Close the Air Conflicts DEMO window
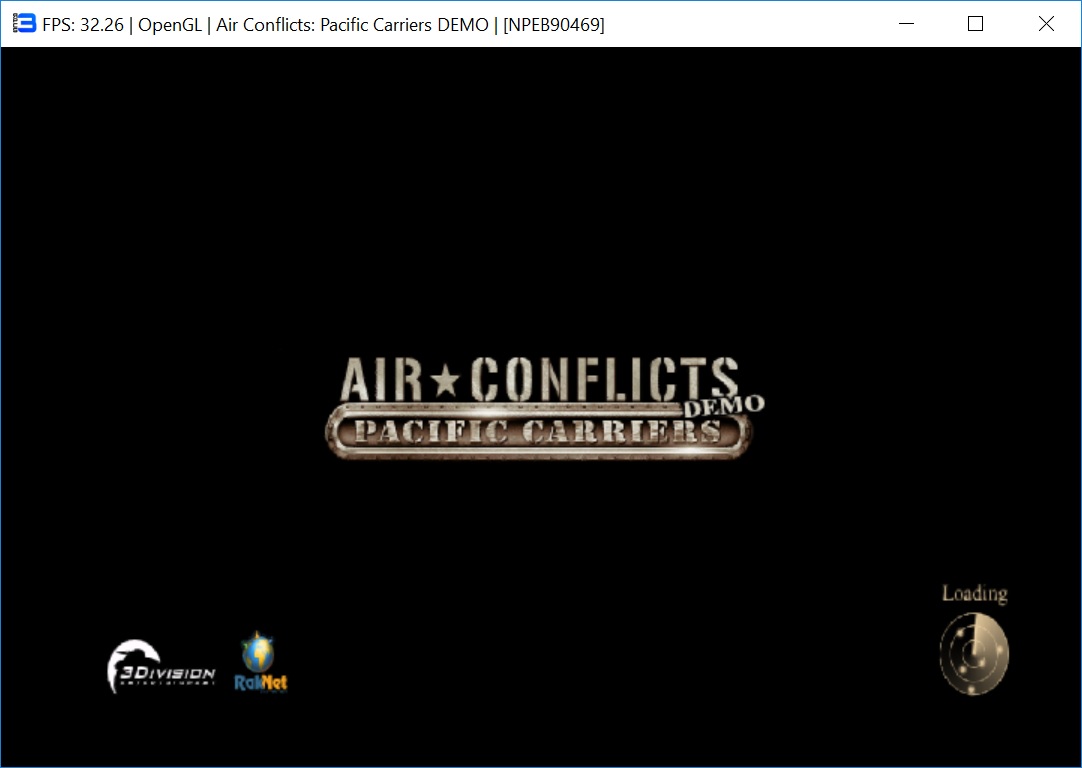 [1045, 23]
